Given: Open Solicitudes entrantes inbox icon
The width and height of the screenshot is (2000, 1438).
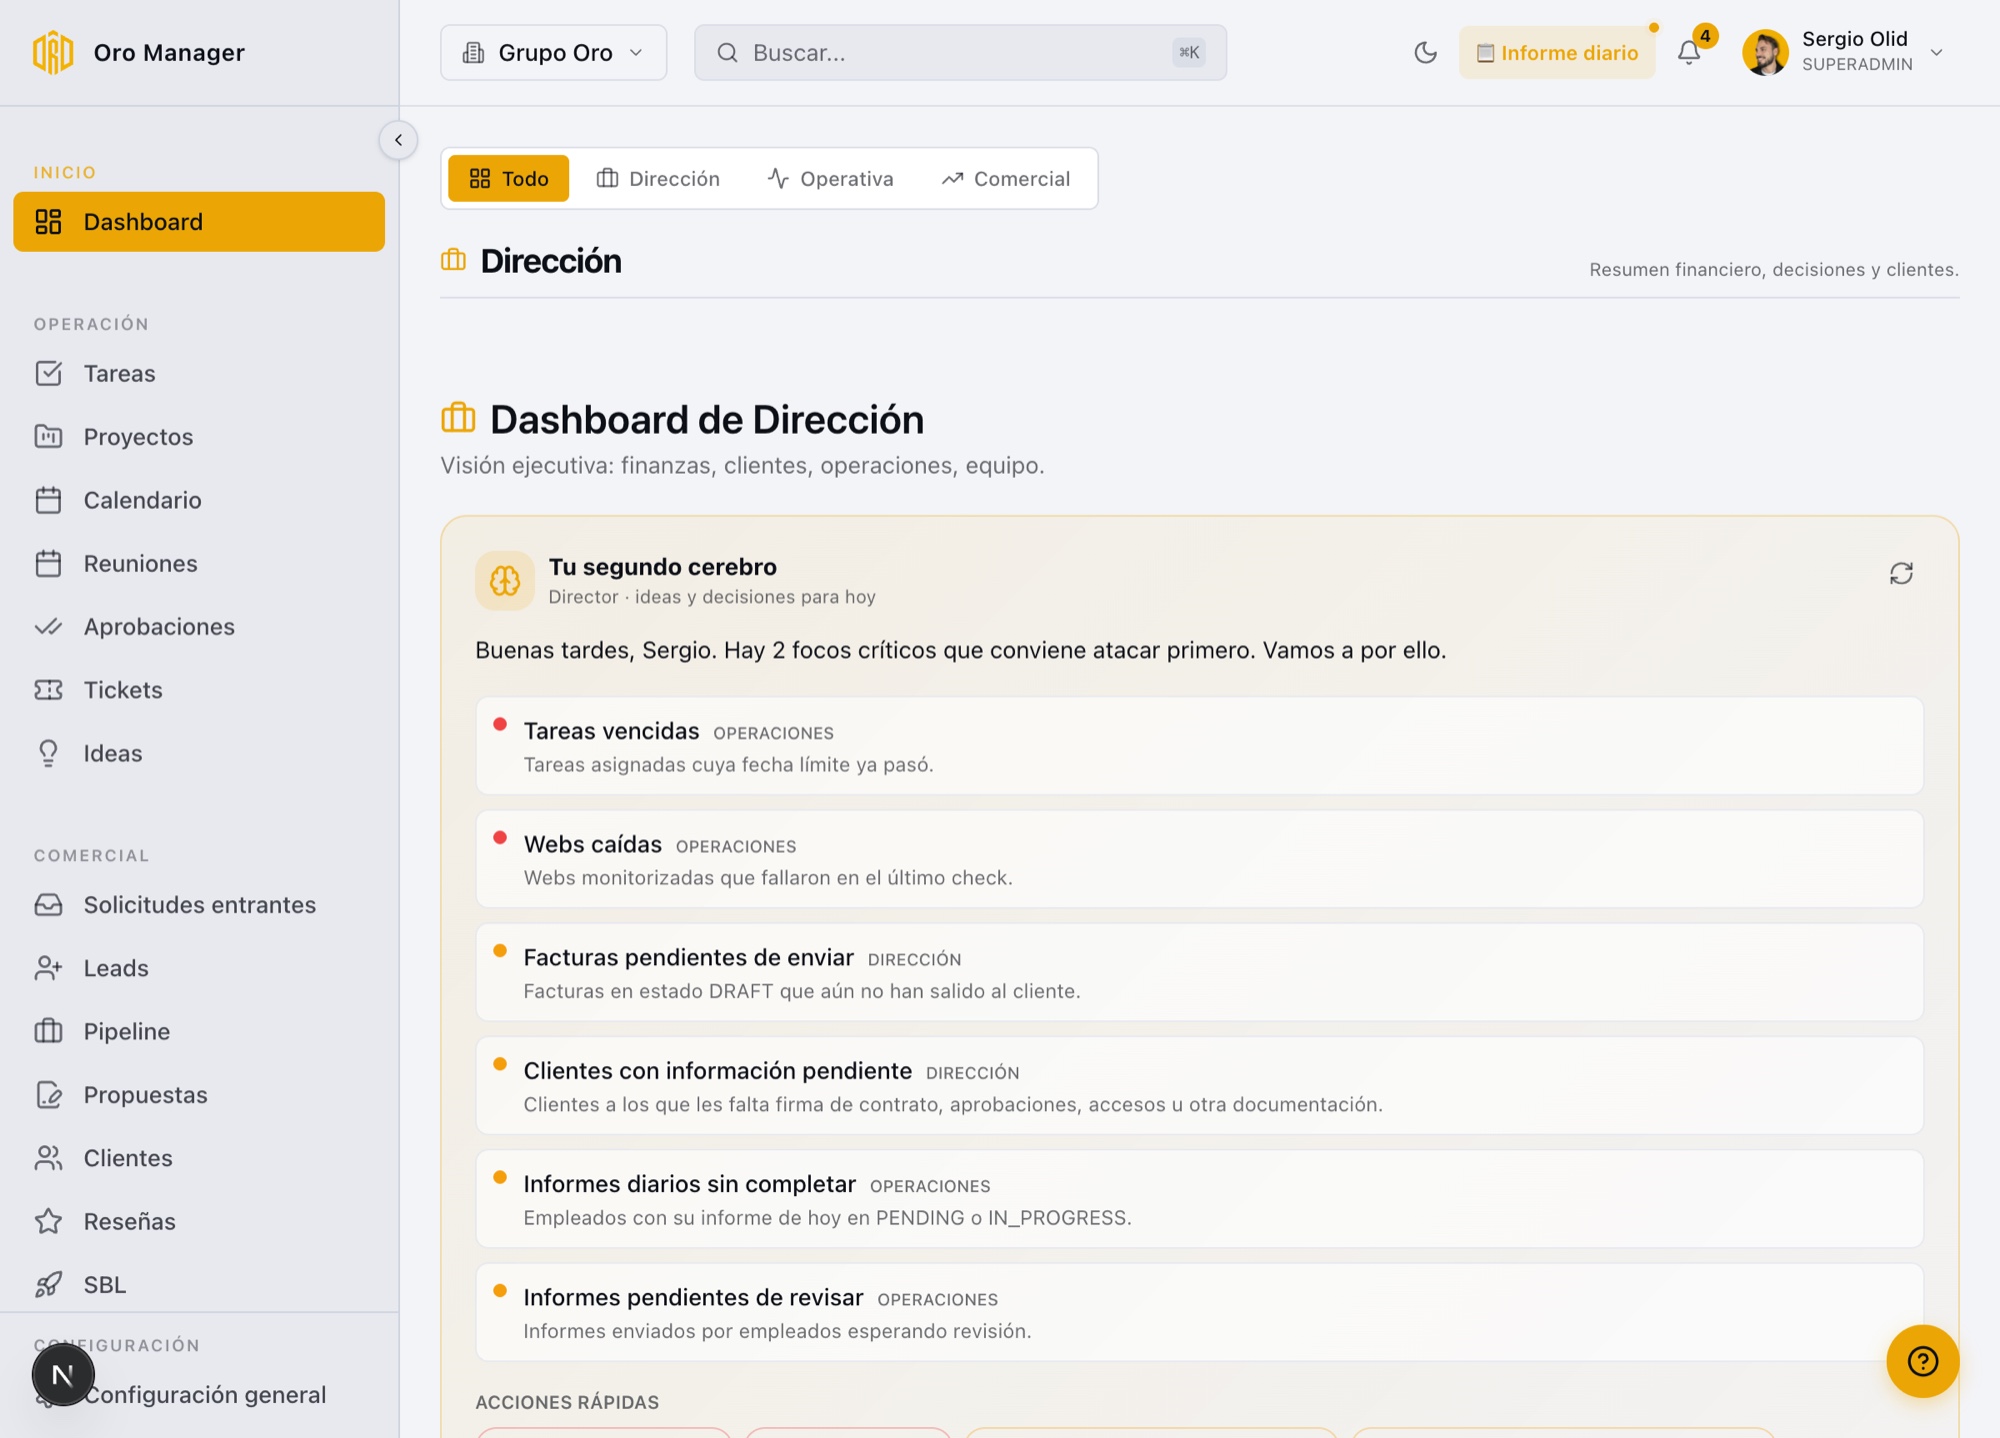Looking at the screenshot, I should coord(48,904).
